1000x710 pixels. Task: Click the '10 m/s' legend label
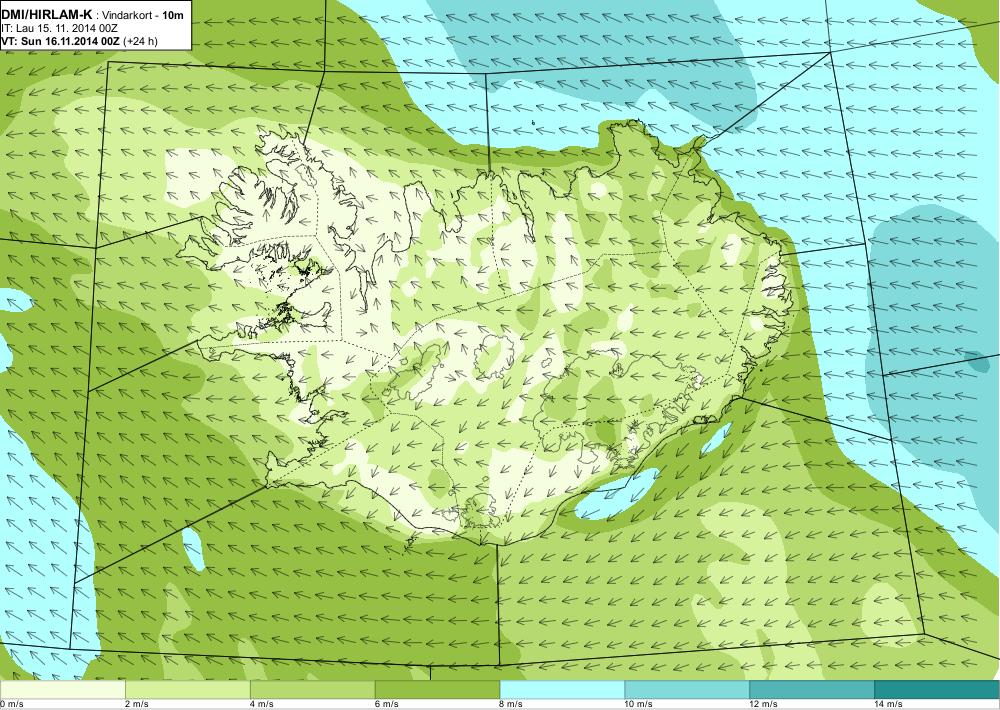point(640,704)
